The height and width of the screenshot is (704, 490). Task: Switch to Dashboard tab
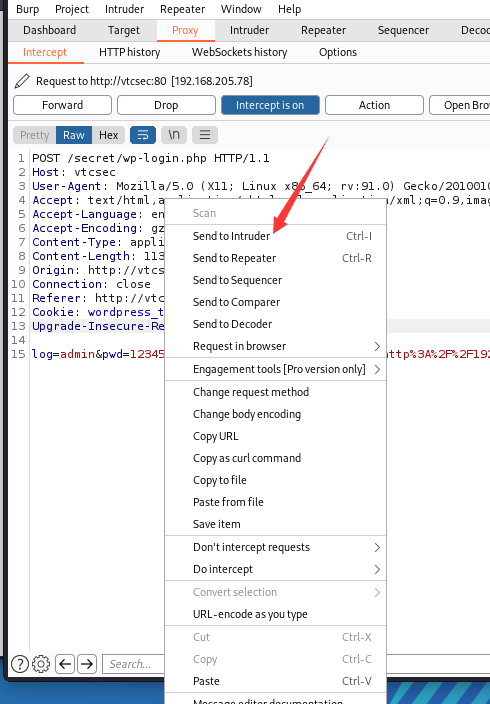pos(49,30)
